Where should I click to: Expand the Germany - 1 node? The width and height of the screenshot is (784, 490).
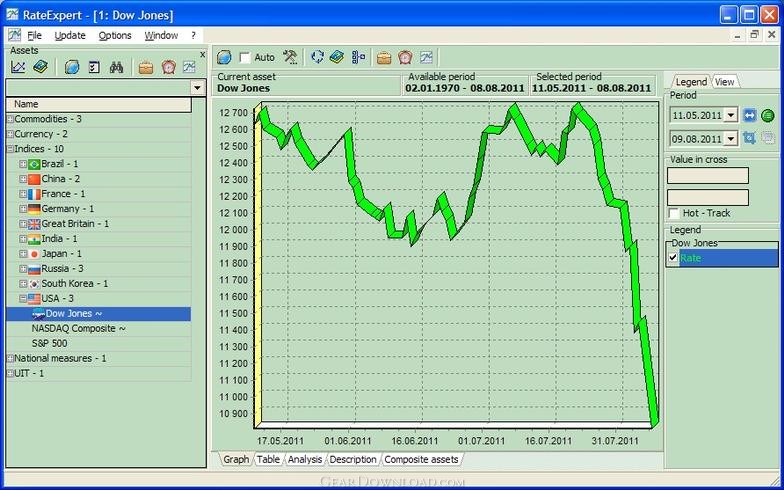[23, 209]
